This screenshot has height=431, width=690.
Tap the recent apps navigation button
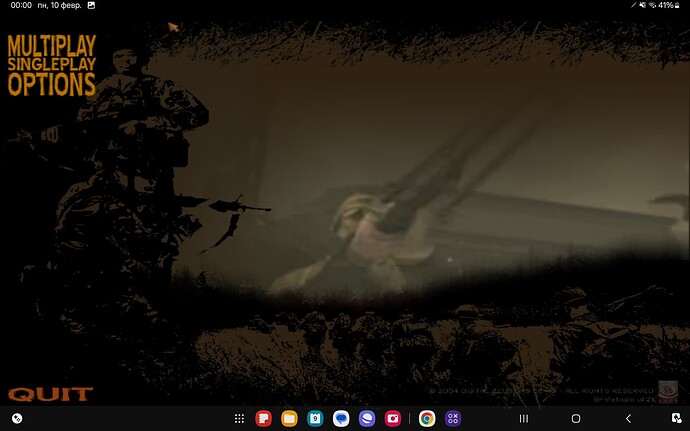tap(523, 418)
